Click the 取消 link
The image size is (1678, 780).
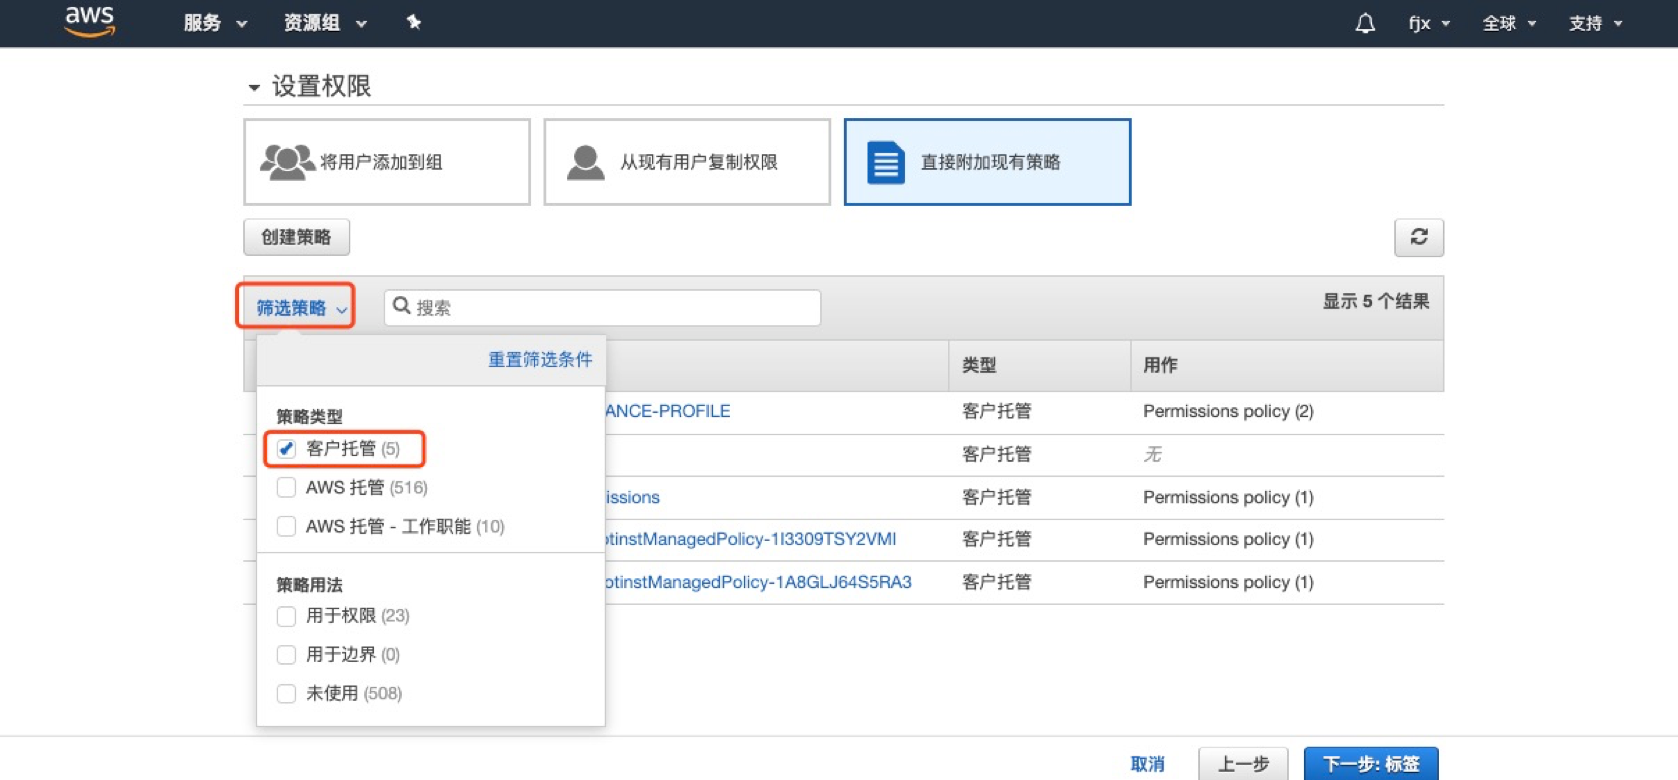(x=1147, y=764)
